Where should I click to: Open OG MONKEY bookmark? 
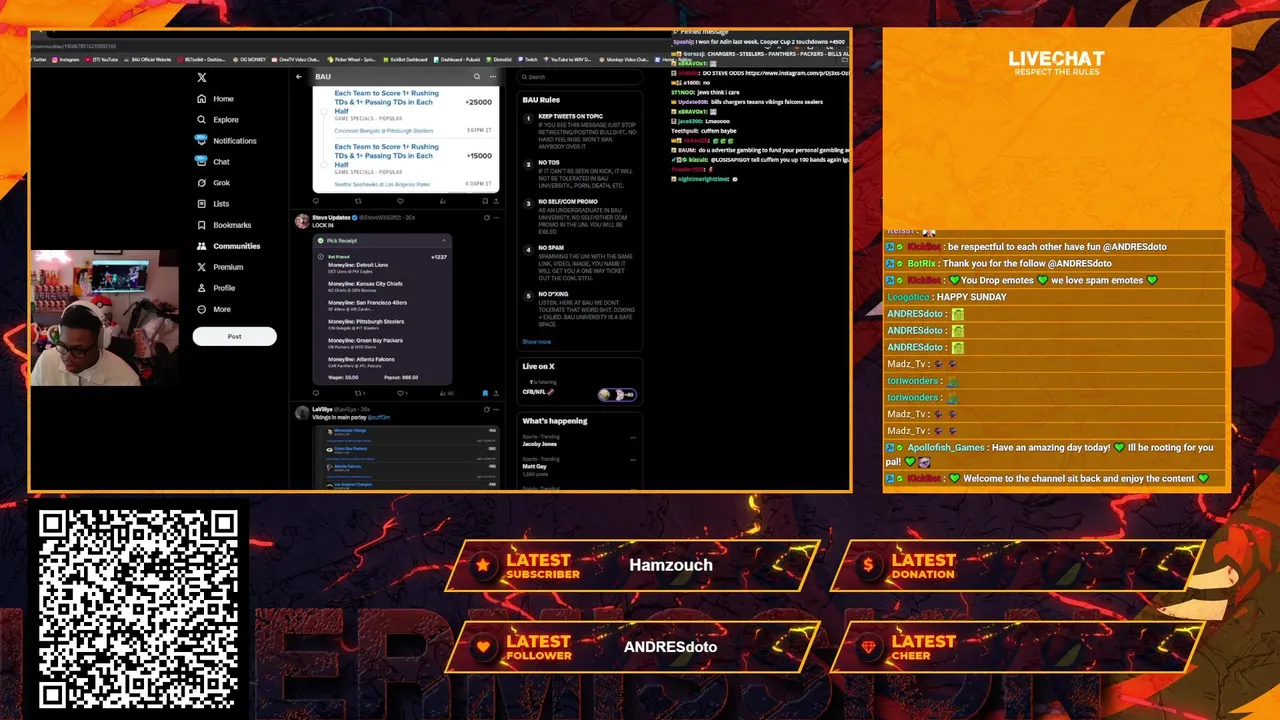coord(250,59)
